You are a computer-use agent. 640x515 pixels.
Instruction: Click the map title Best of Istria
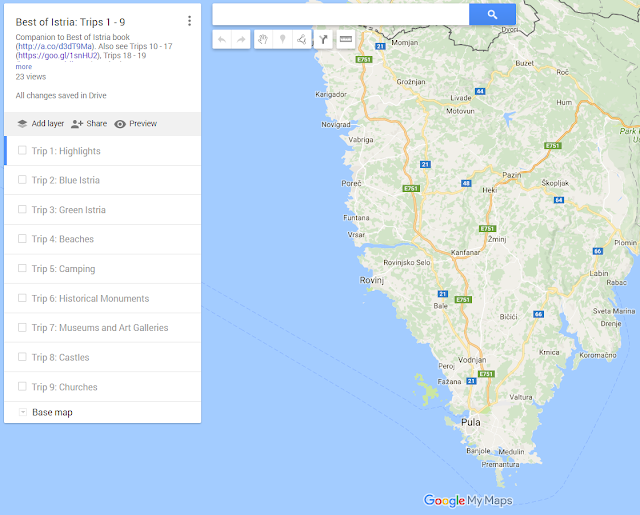coord(70,22)
